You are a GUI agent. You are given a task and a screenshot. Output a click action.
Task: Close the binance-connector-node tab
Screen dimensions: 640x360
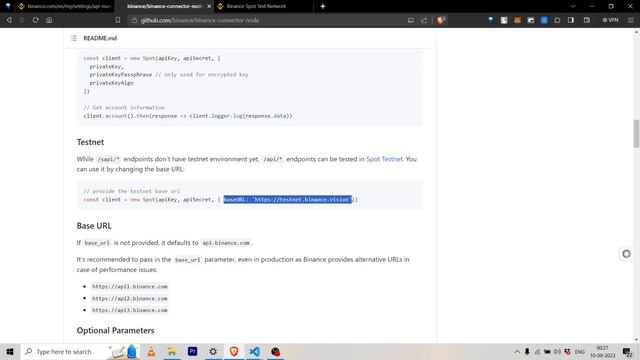tap(209, 7)
